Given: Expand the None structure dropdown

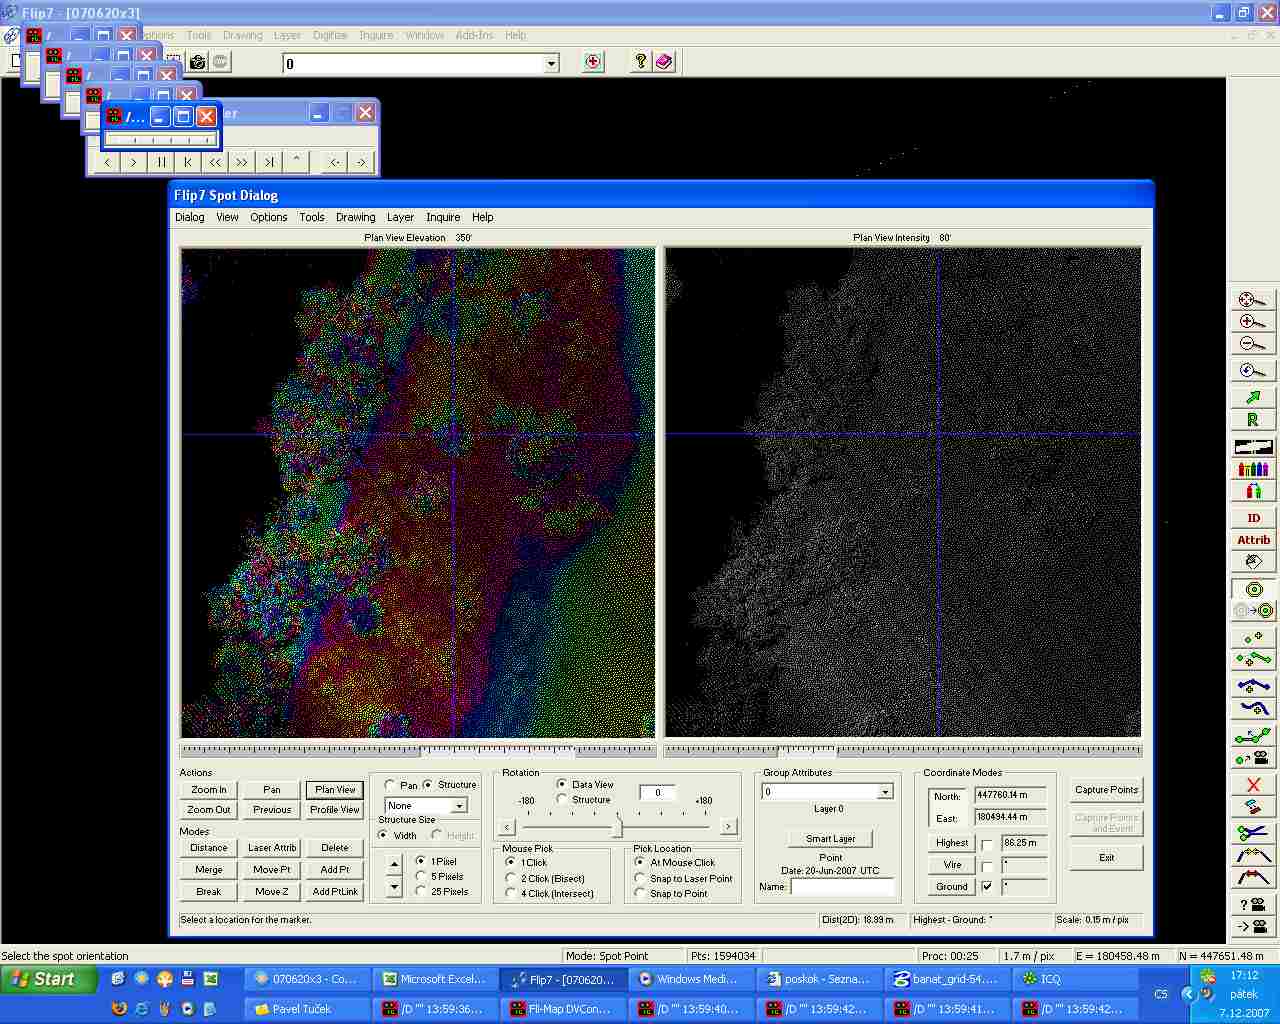Looking at the screenshot, I should pyautogui.click(x=459, y=806).
